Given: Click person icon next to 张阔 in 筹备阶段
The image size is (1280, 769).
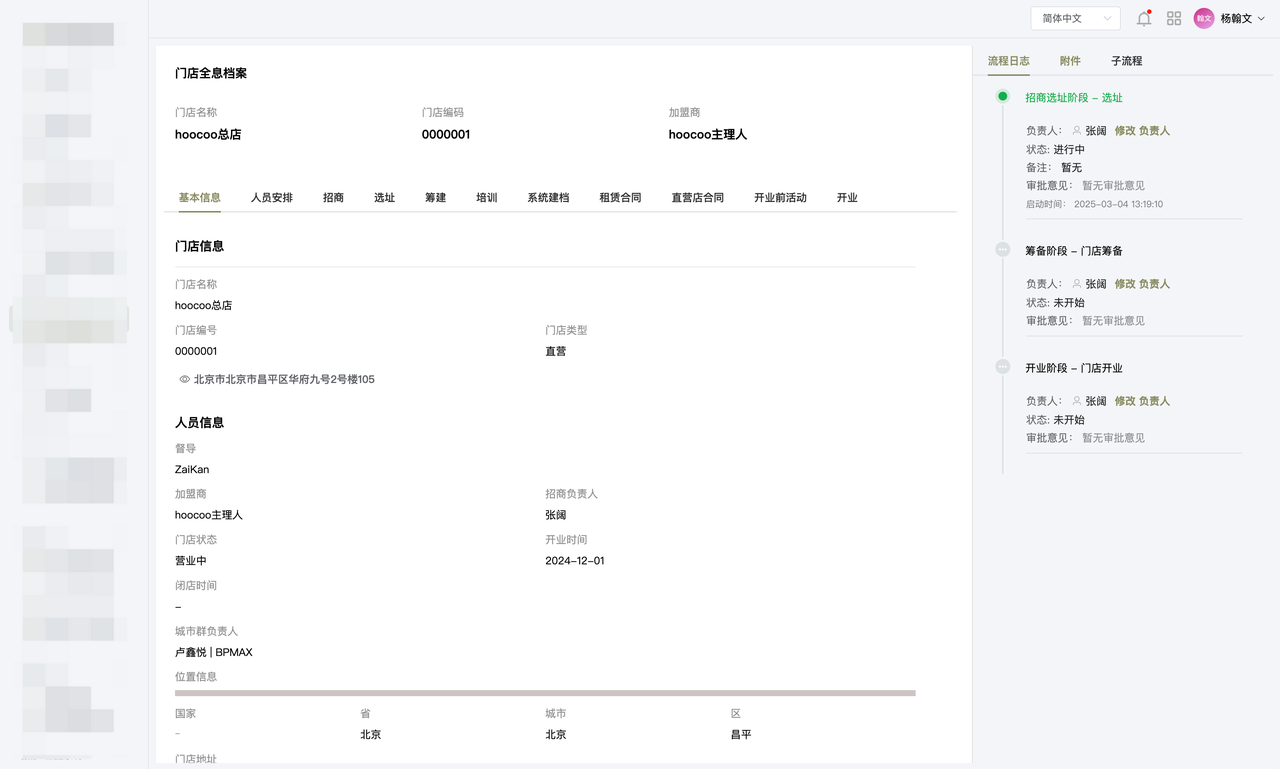Looking at the screenshot, I should point(1077,284).
